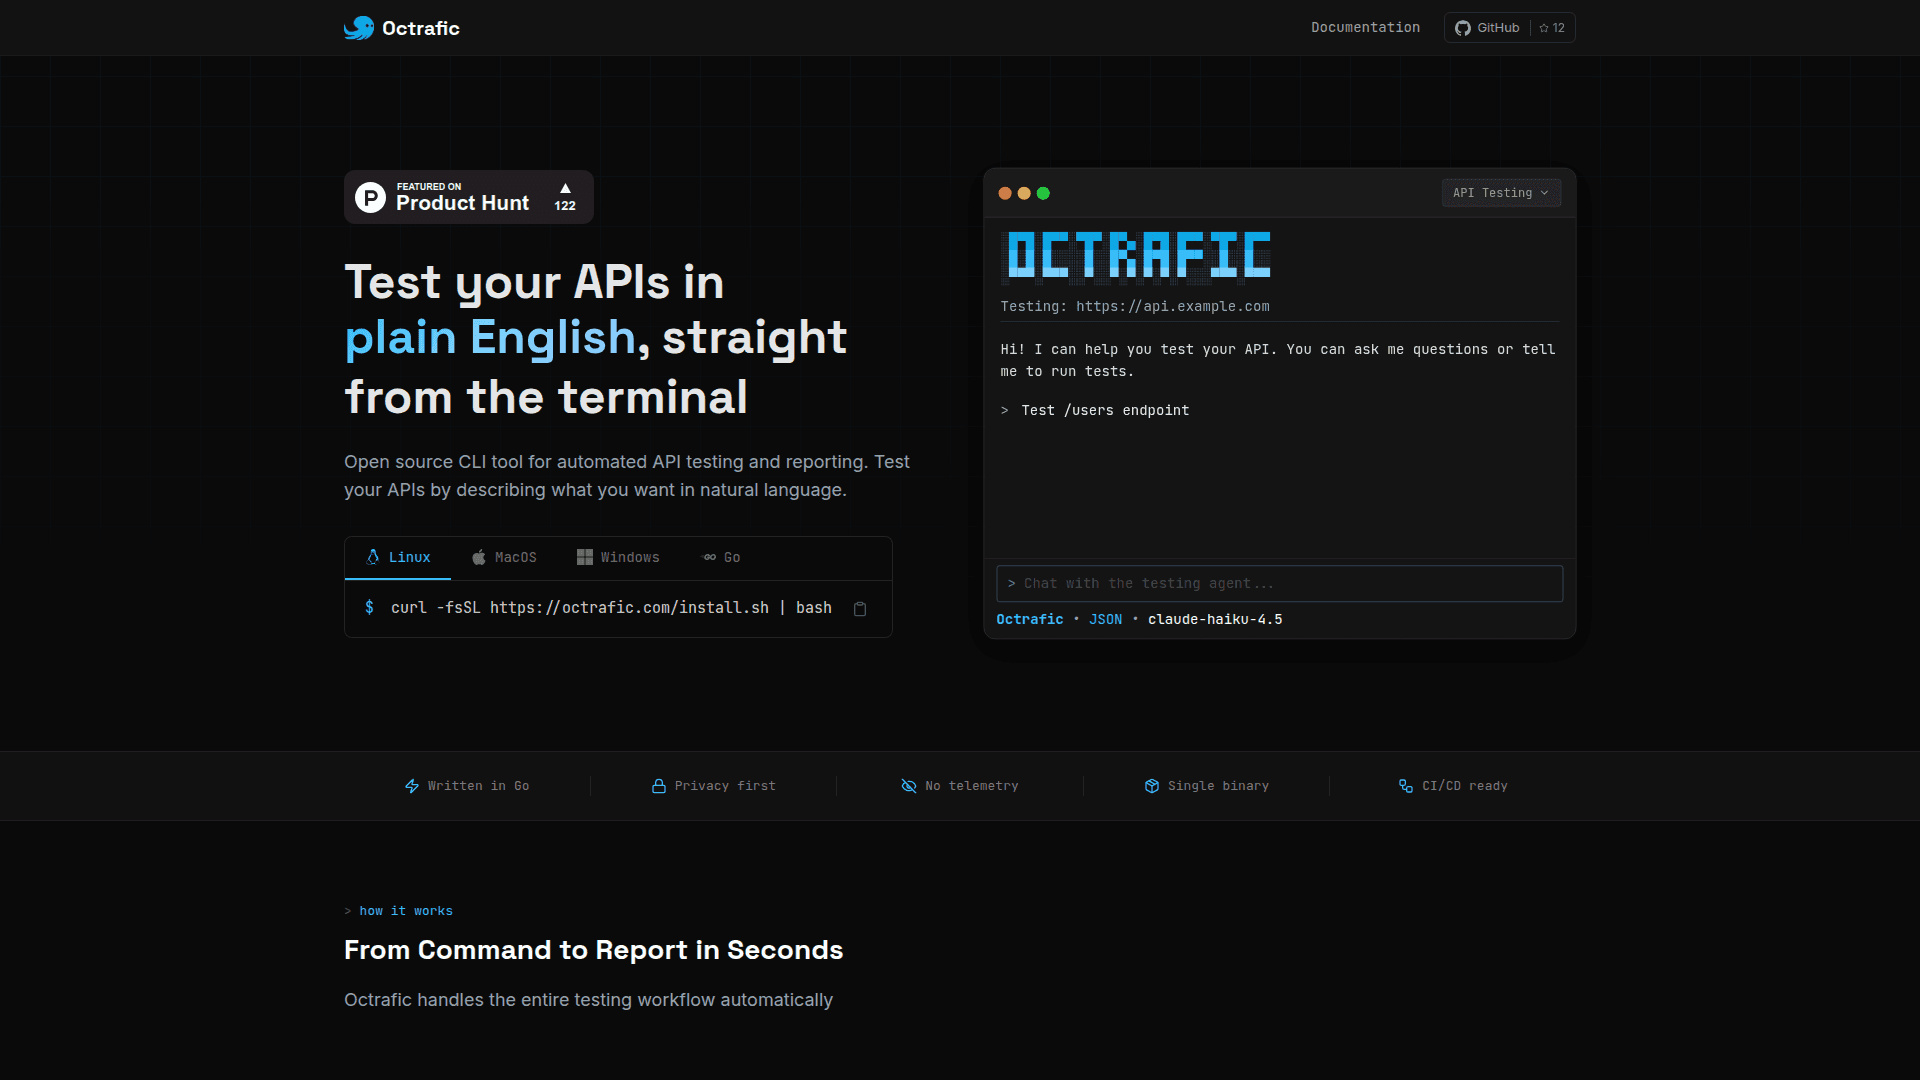This screenshot has height=1080, width=1920.
Task: Click the cube Single binary icon
Action: (1152, 786)
